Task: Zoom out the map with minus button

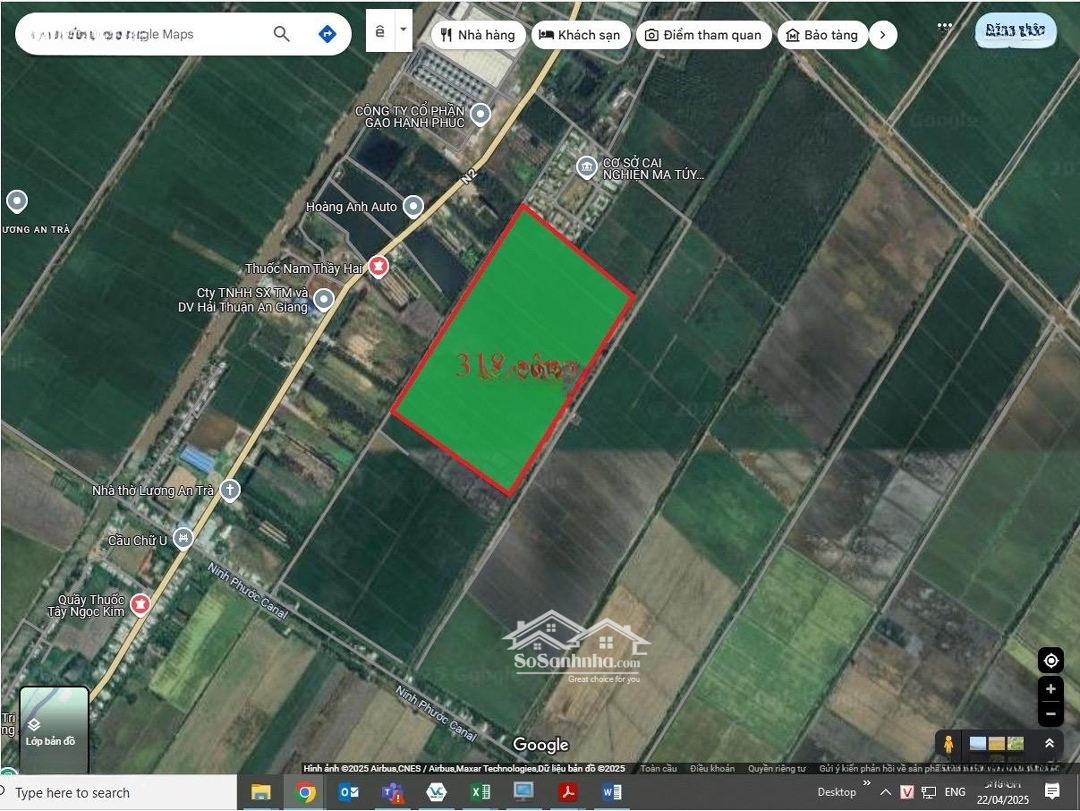Action: click(1050, 713)
